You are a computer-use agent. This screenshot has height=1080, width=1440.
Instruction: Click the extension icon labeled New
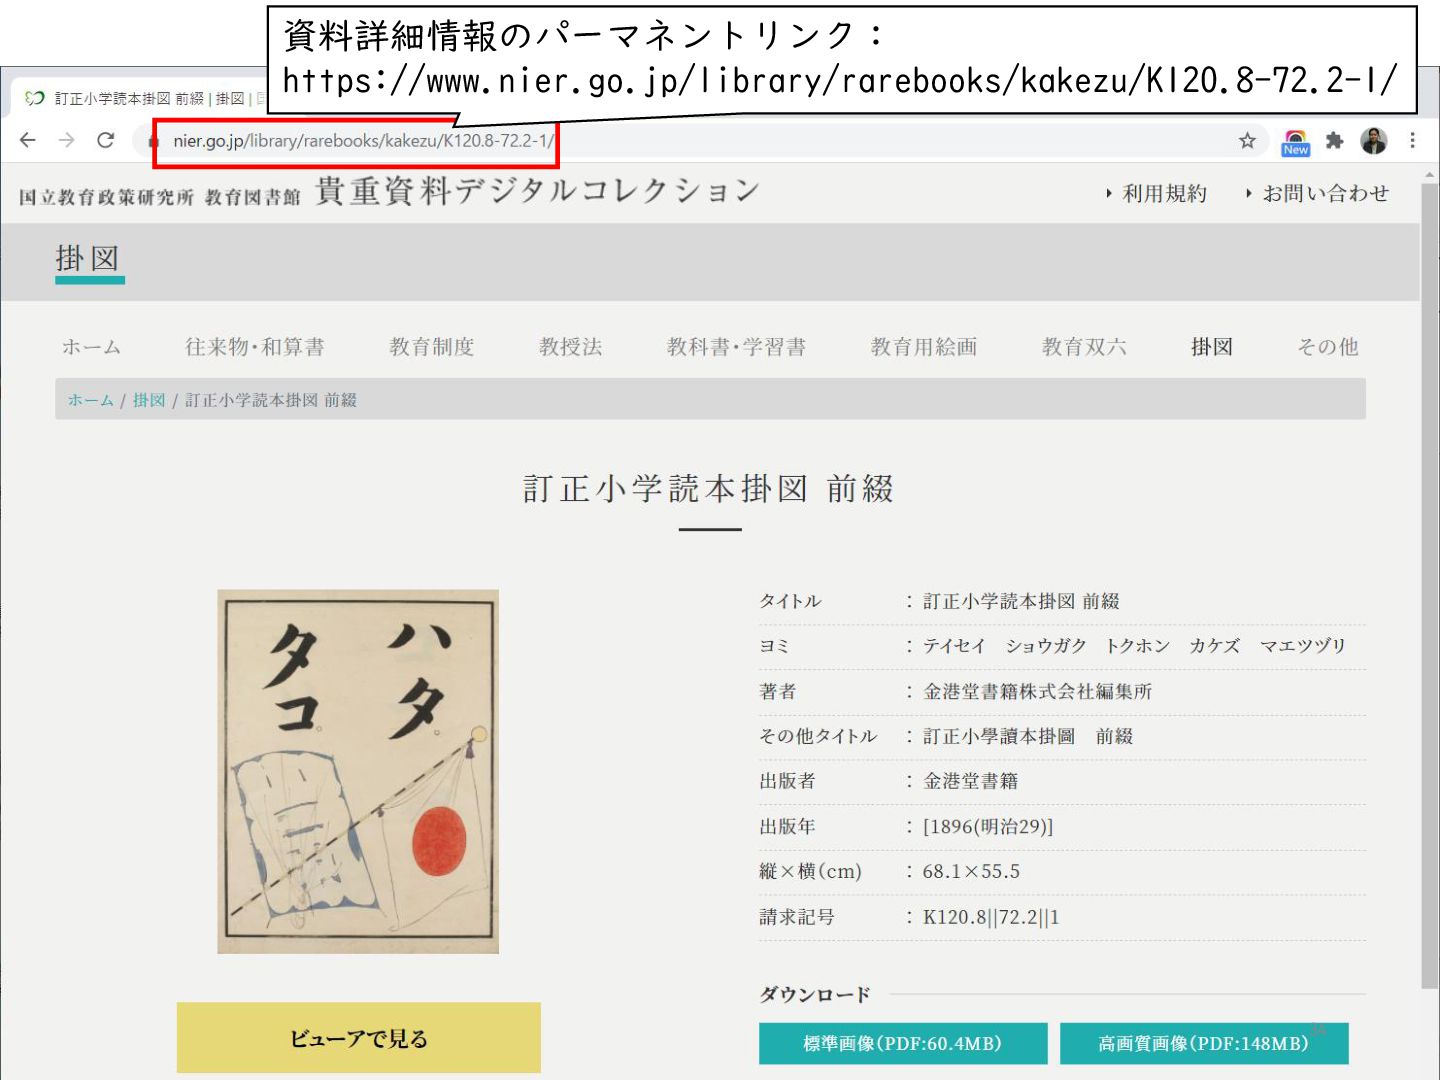1295,143
